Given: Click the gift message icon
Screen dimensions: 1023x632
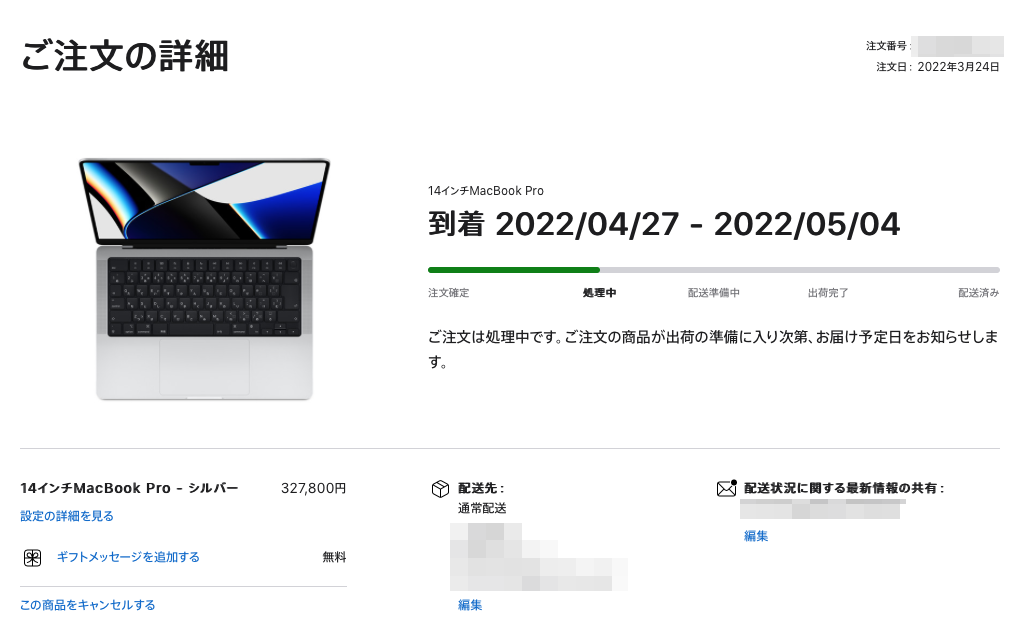Looking at the screenshot, I should click(33, 558).
